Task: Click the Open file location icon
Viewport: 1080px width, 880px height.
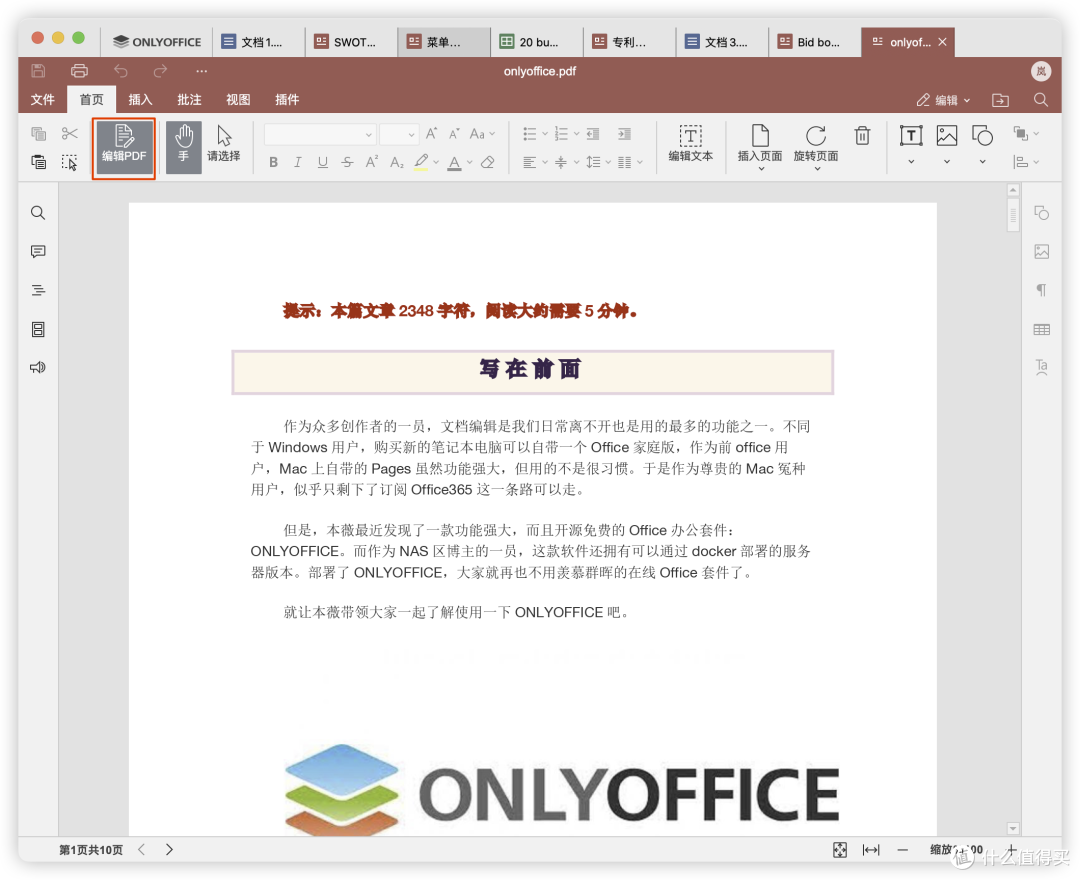Action: pos(1000,100)
